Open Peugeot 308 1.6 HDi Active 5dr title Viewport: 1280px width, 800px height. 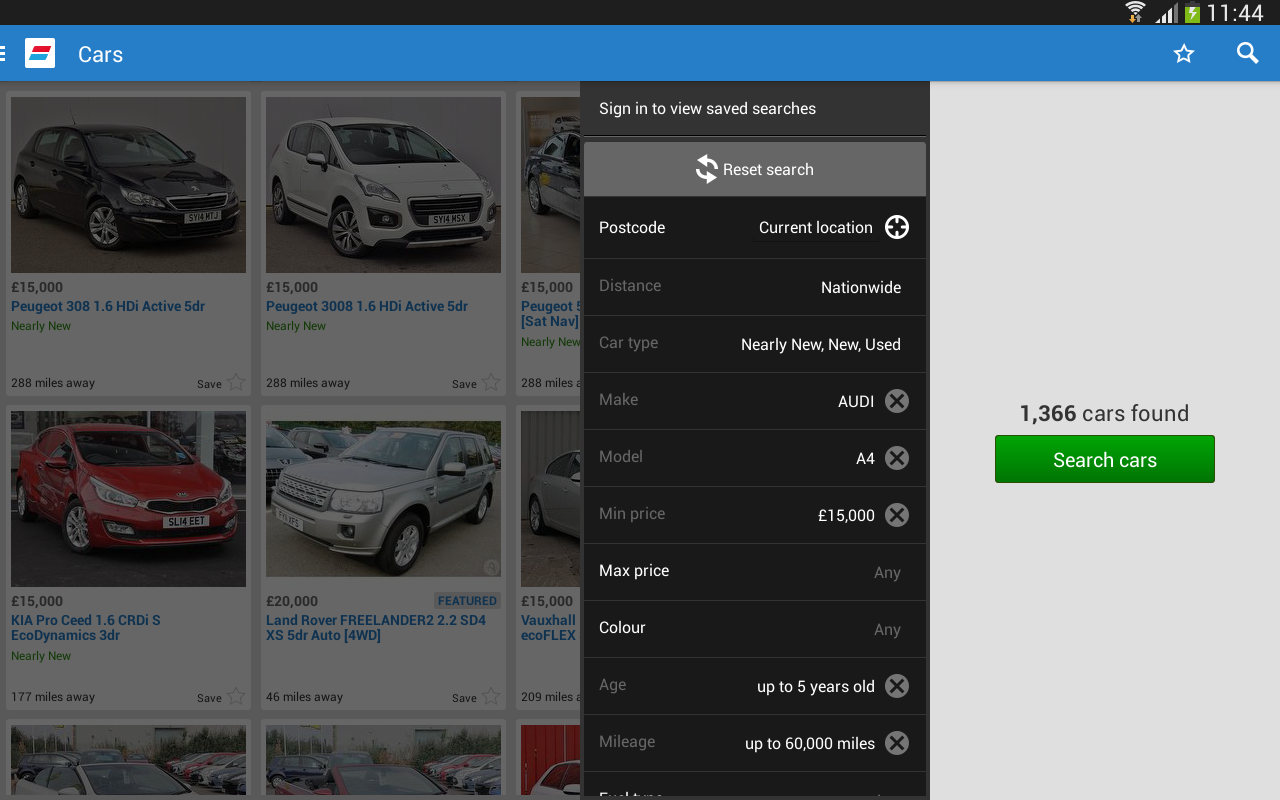108,306
